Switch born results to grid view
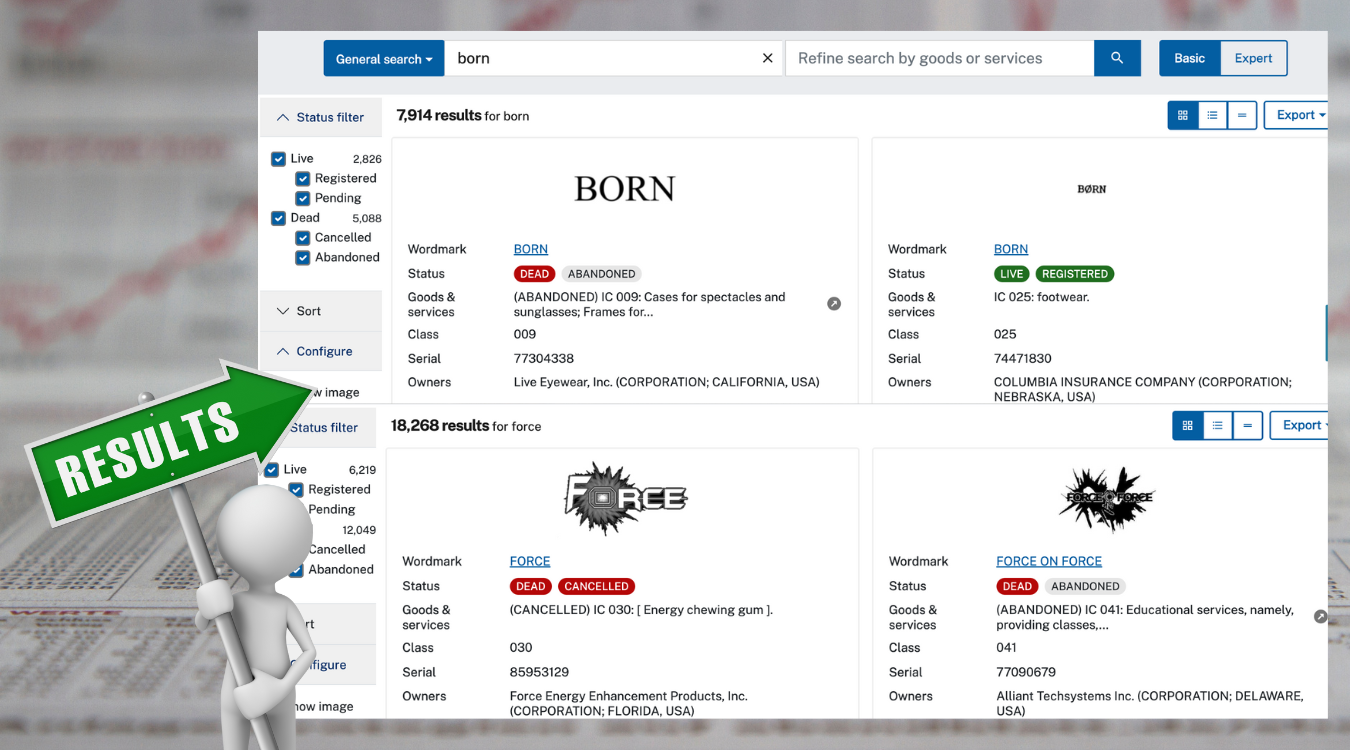The image size is (1350, 750). pos(1183,115)
